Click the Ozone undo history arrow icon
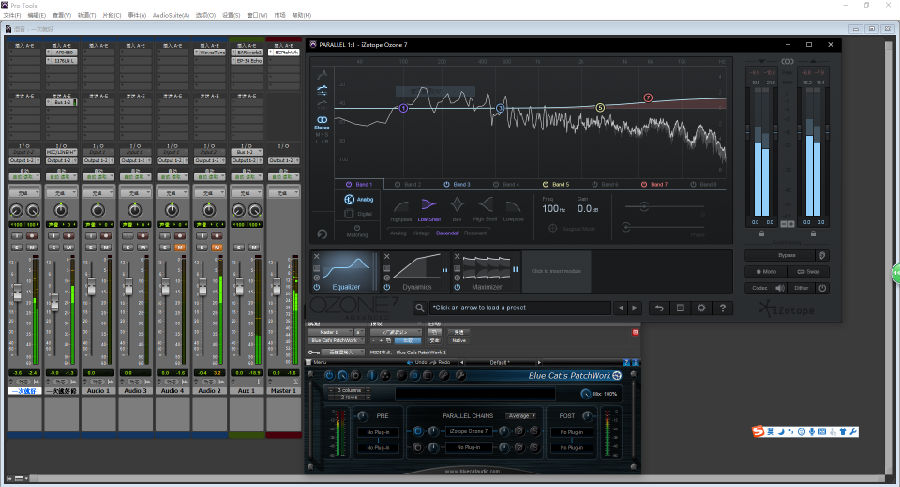 pyautogui.click(x=659, y=308)
